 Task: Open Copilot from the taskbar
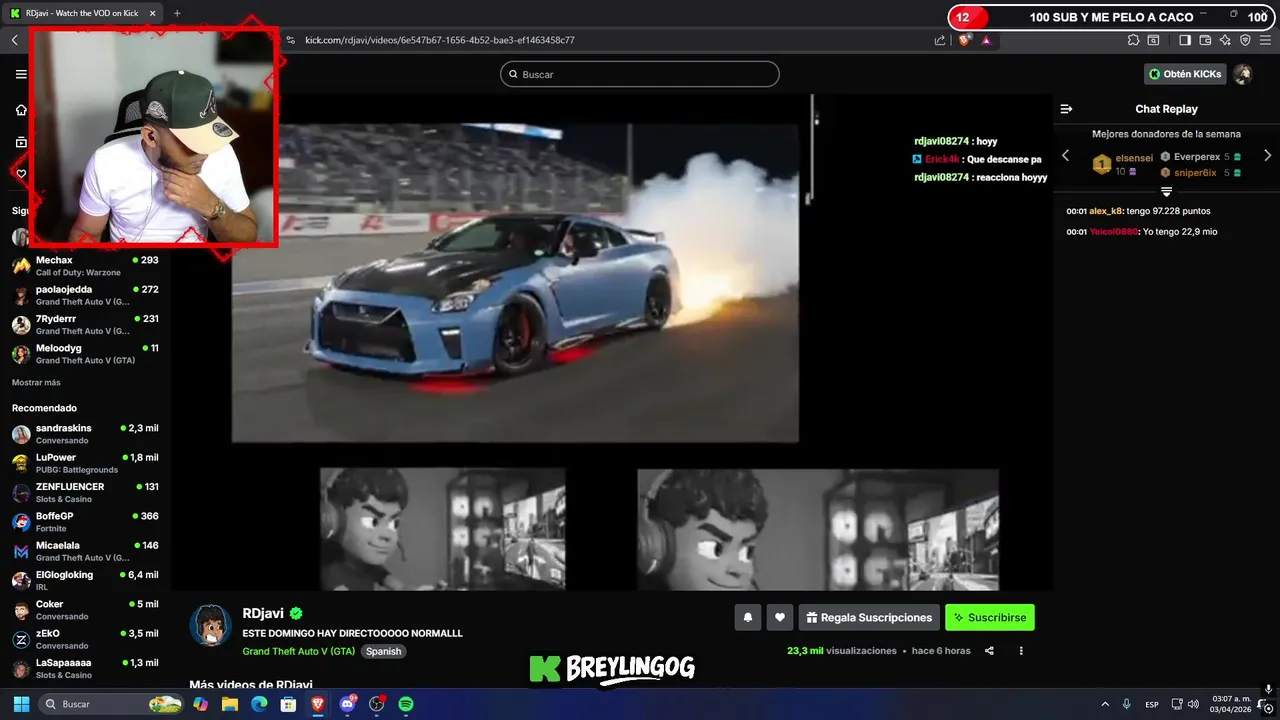tap(200, 704)
